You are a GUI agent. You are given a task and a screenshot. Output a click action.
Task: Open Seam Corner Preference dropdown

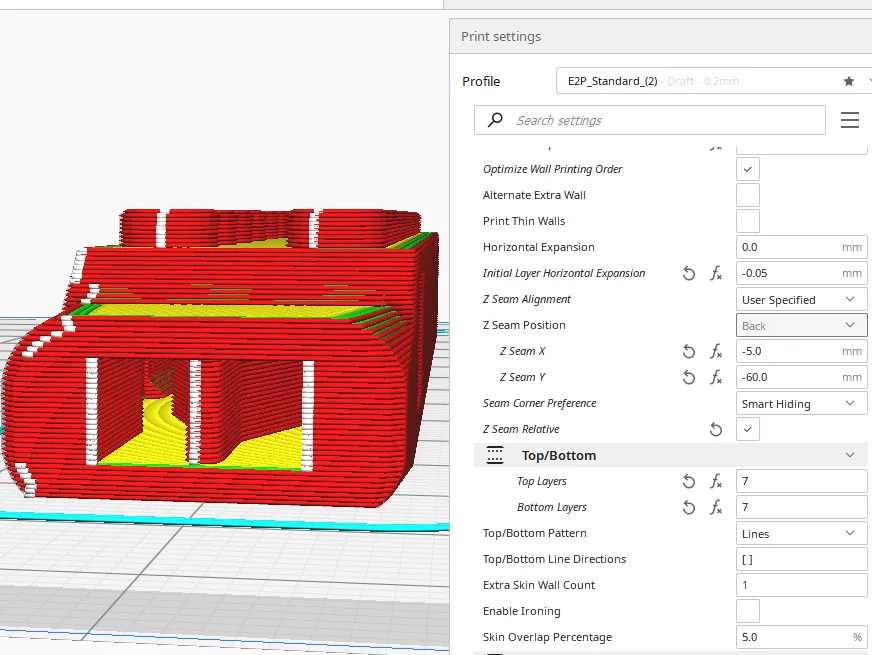click(x=801, y=404)
